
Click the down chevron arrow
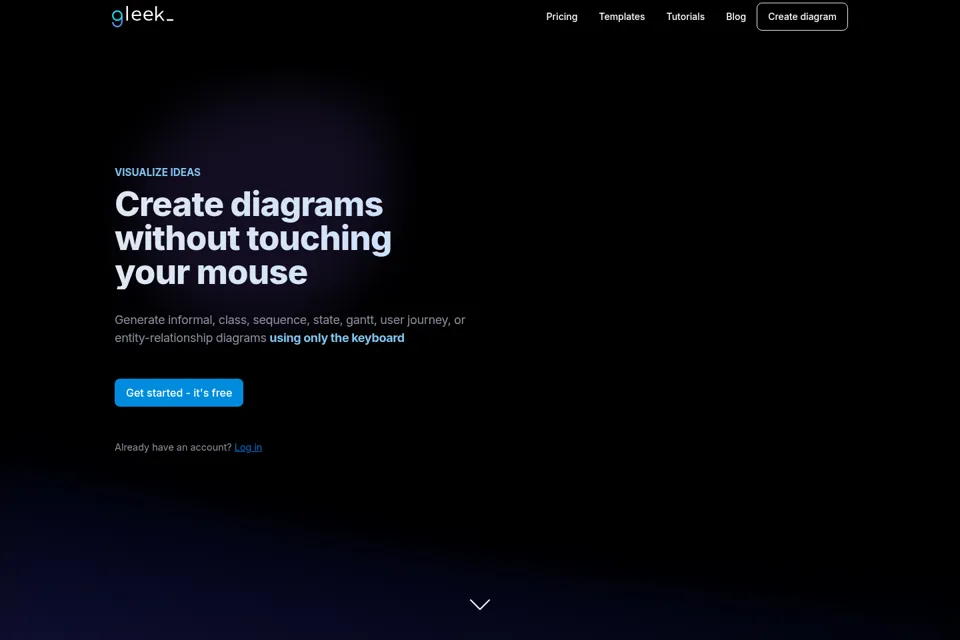[x=480, y=604]
